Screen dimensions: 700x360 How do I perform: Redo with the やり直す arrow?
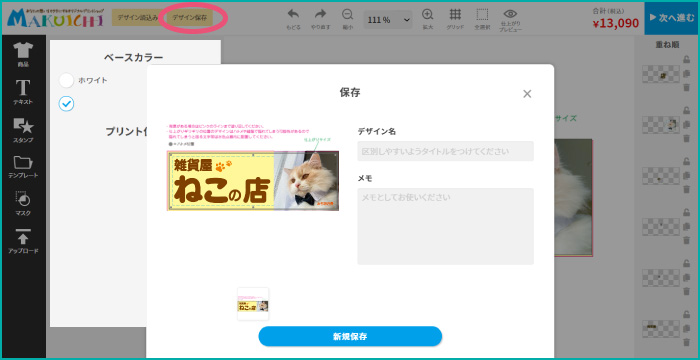pos(321,19)
